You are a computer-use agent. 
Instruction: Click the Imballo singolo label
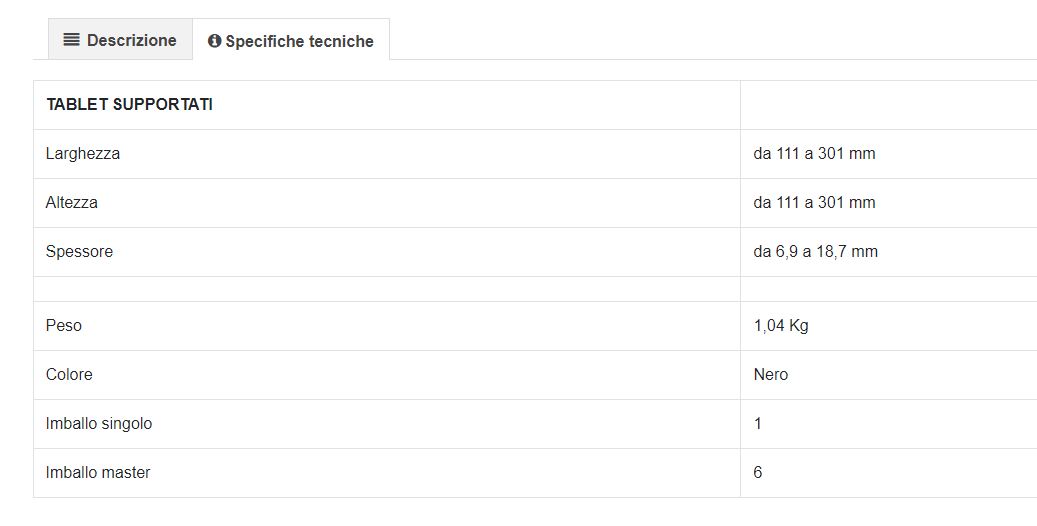(x=99, y=423)
